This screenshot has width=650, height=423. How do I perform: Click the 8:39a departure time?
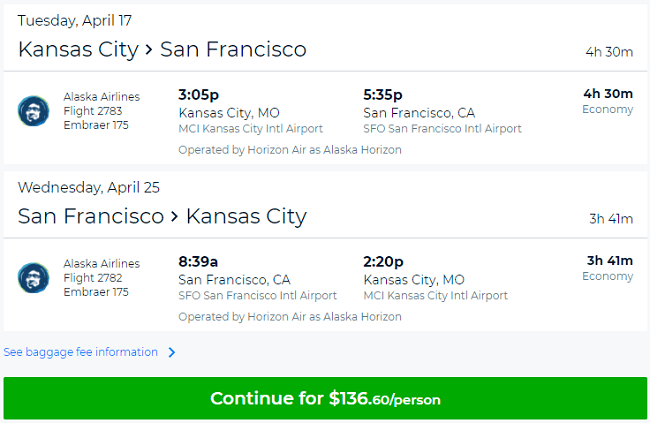[198, 262]
